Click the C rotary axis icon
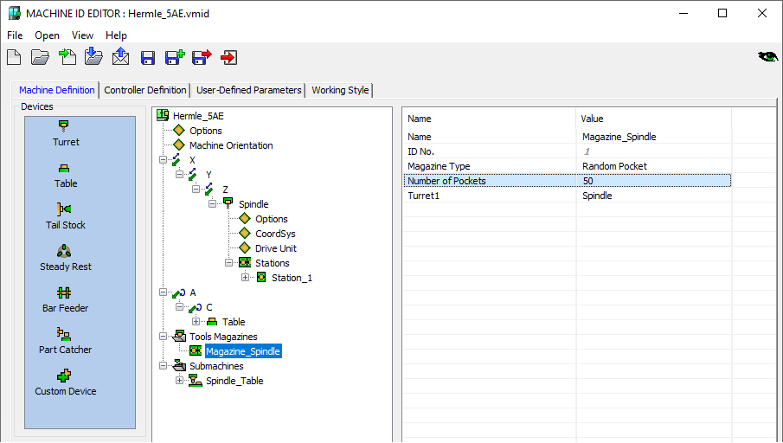This screenshot has width=783, height=443. point(195,308)
